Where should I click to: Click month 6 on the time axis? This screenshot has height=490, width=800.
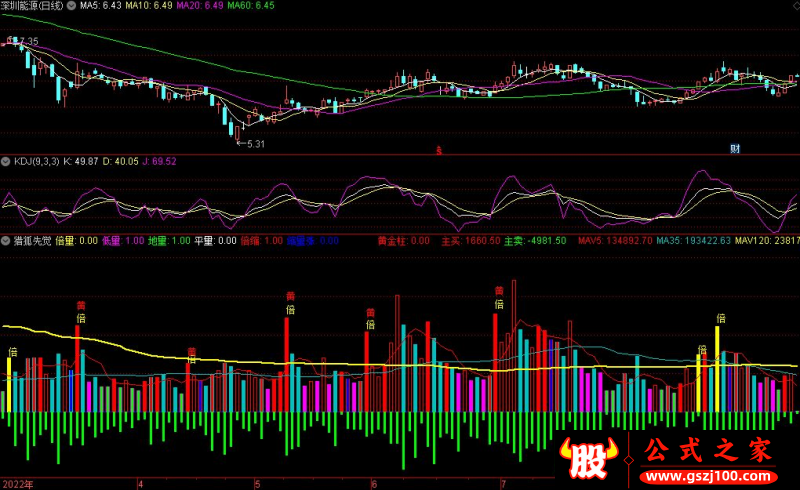[x=374, y=484]
